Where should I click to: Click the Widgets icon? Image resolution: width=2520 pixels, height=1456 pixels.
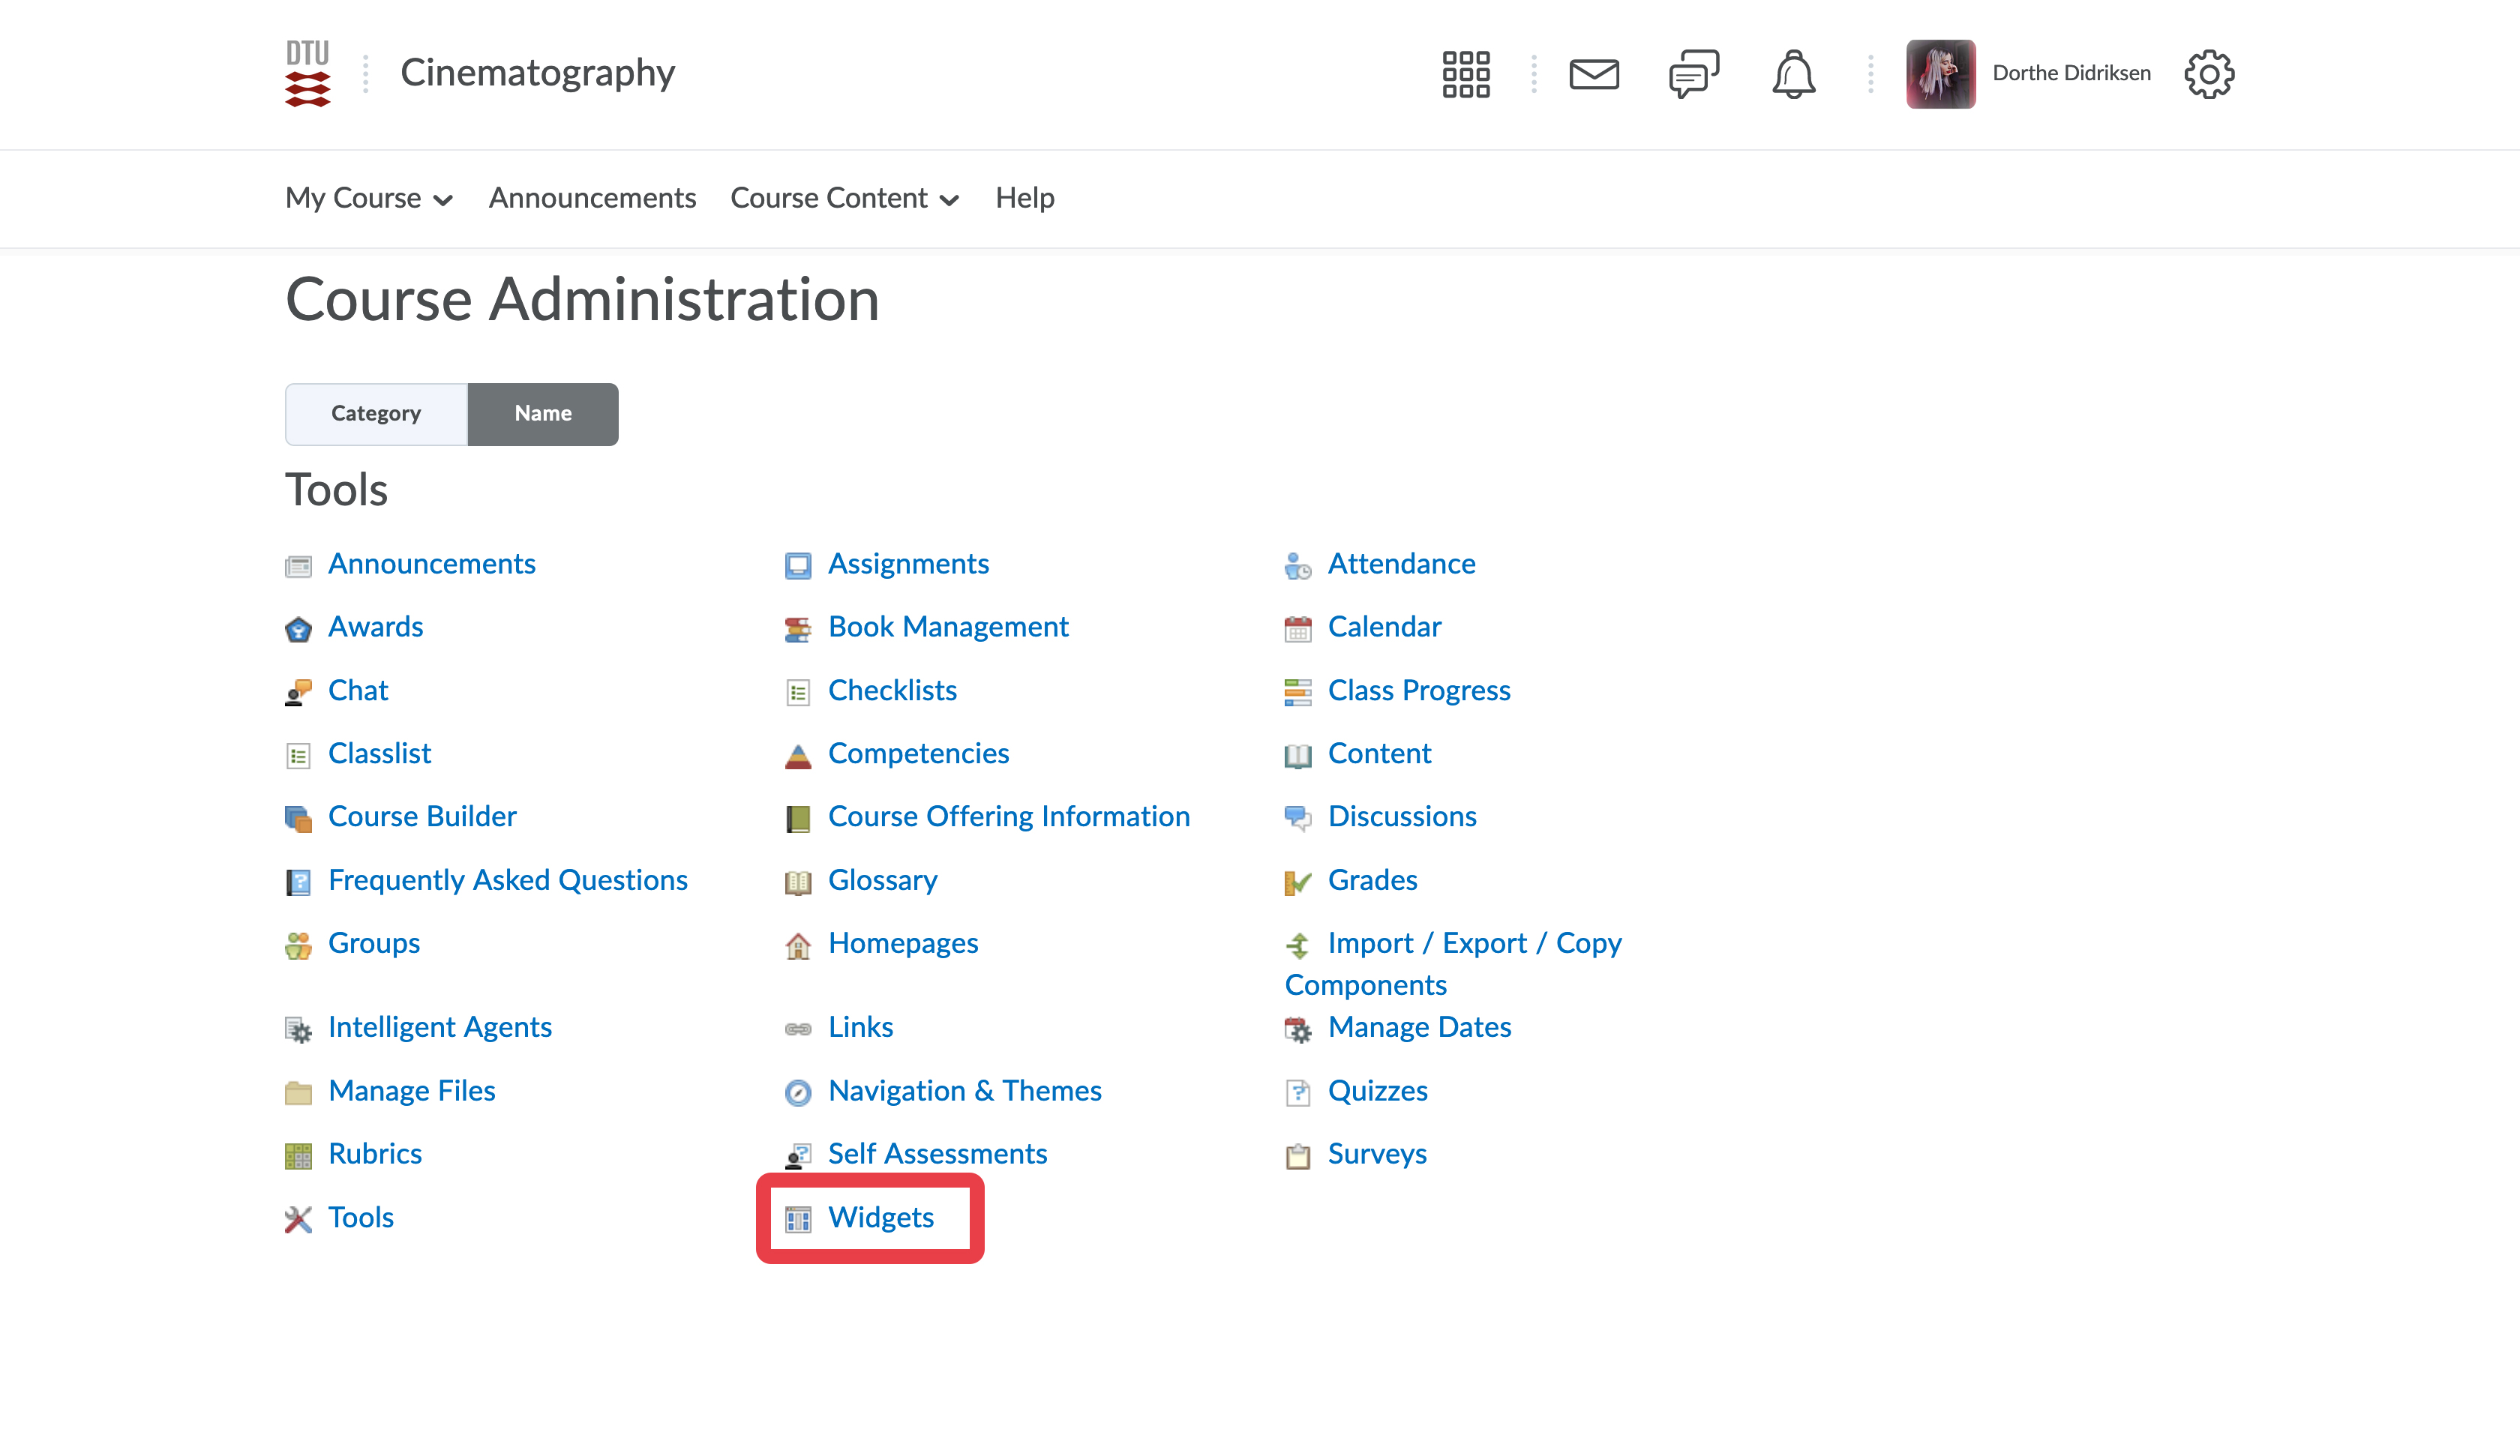[x=798, y=1219]
